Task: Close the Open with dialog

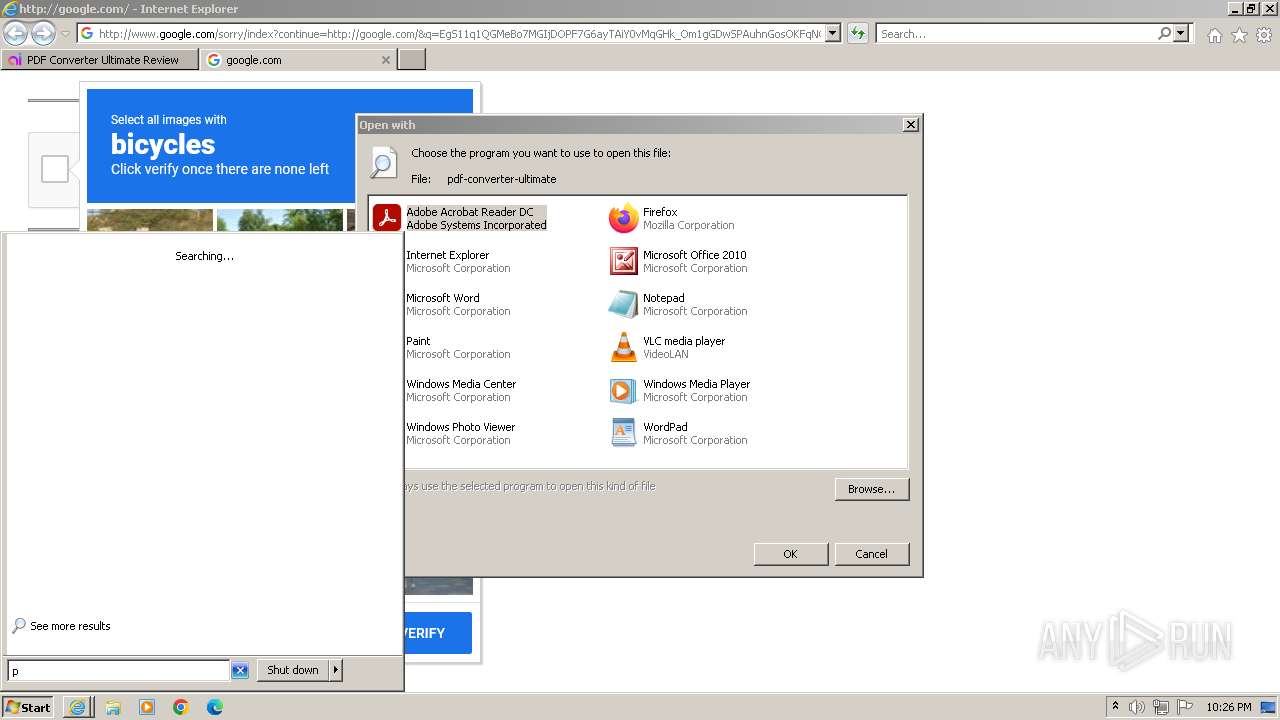Action: point(910,125)
